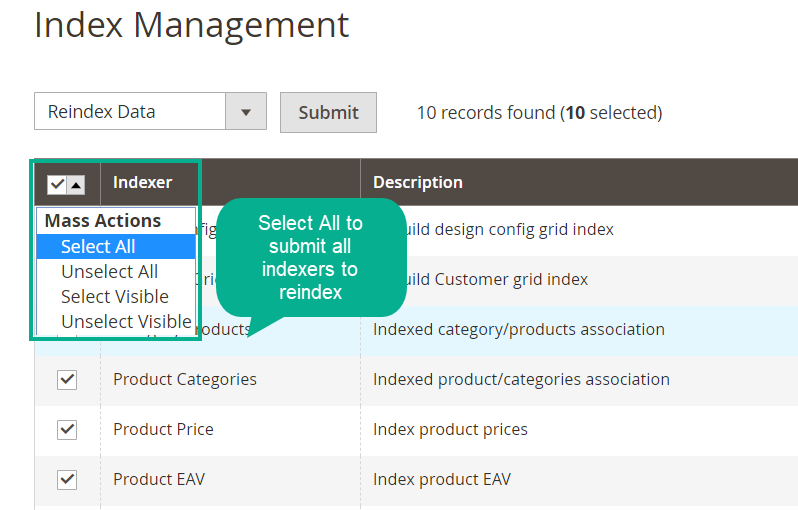Choose Unselect All from Mass Actions

[109, 272]
